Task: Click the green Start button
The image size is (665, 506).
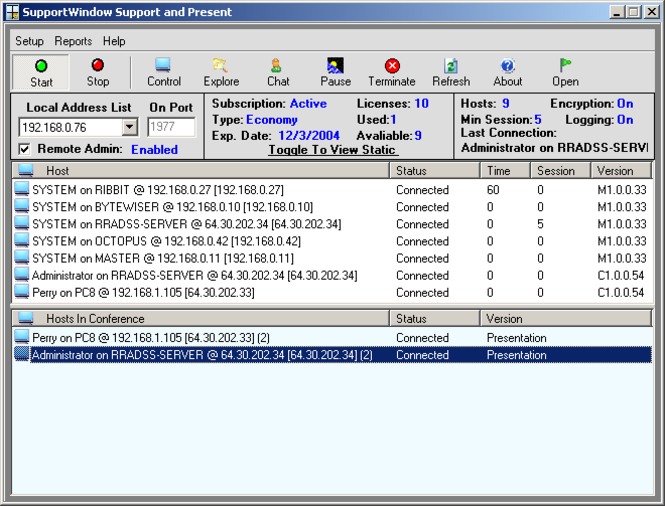Action: click(41, 73)
